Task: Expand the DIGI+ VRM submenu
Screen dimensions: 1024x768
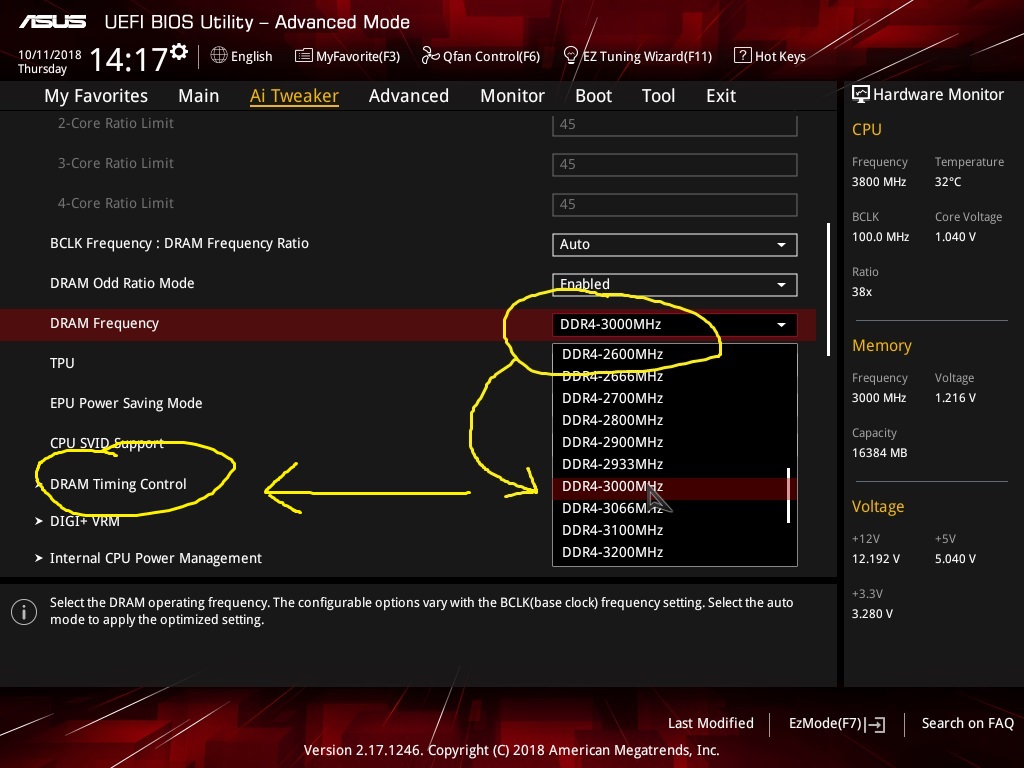Action: (84, 521)
